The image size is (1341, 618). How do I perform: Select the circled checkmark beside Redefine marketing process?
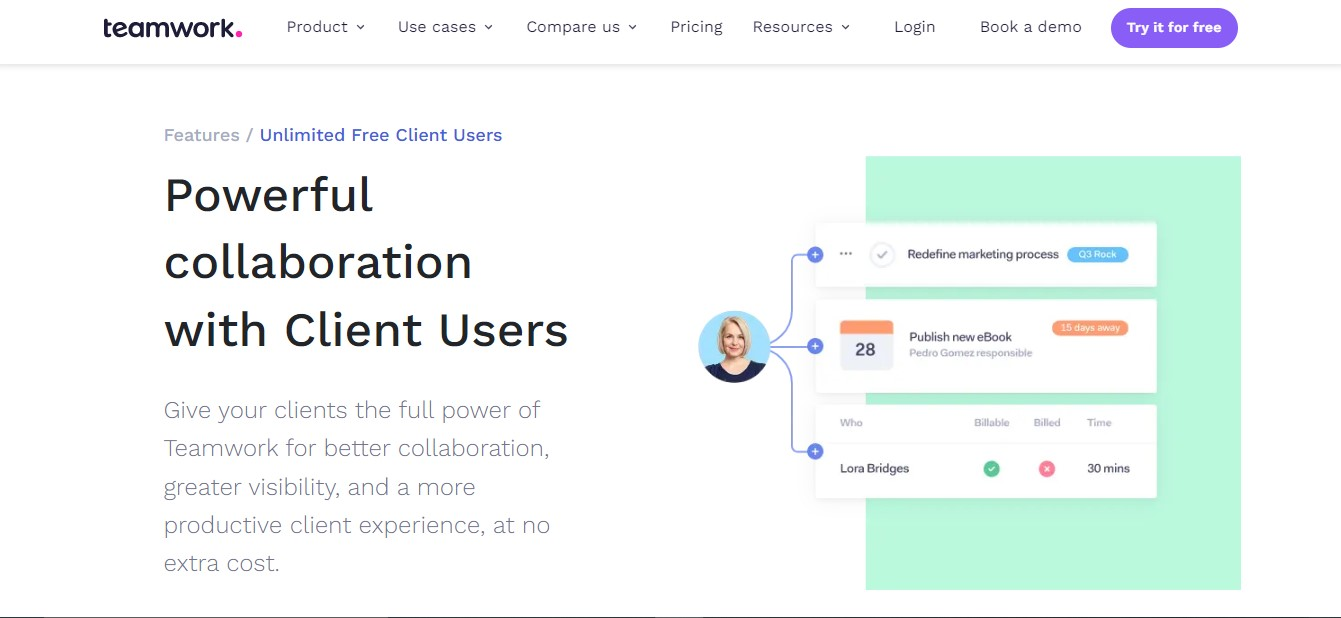(x=881, y=254)
